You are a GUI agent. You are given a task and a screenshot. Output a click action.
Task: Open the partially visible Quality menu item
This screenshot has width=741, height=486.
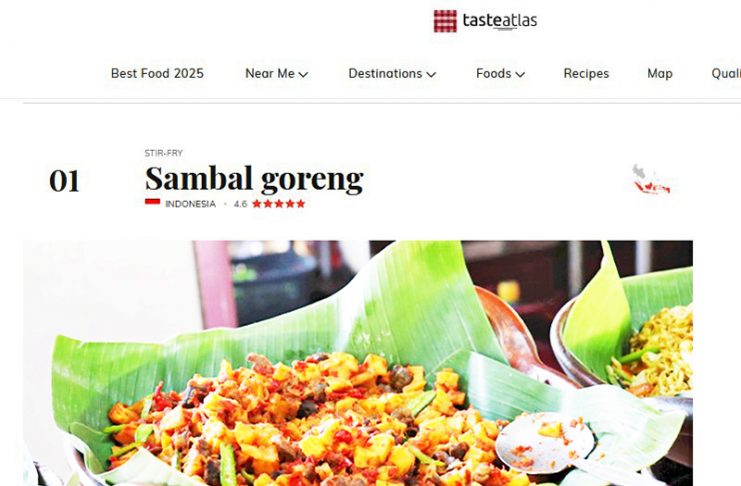tap(726, 74)
